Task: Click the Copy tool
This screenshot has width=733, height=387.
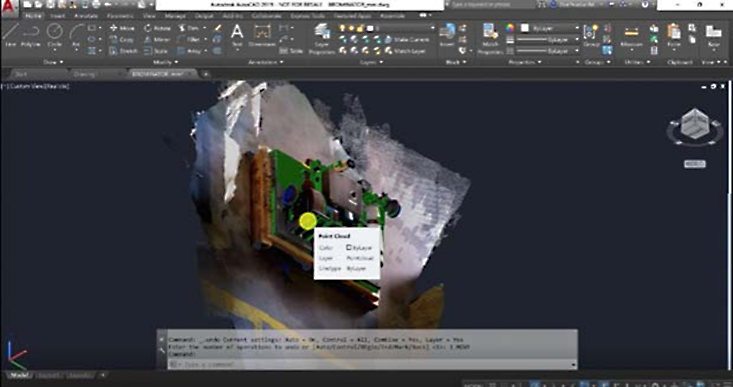Action: tap(122, 40)
